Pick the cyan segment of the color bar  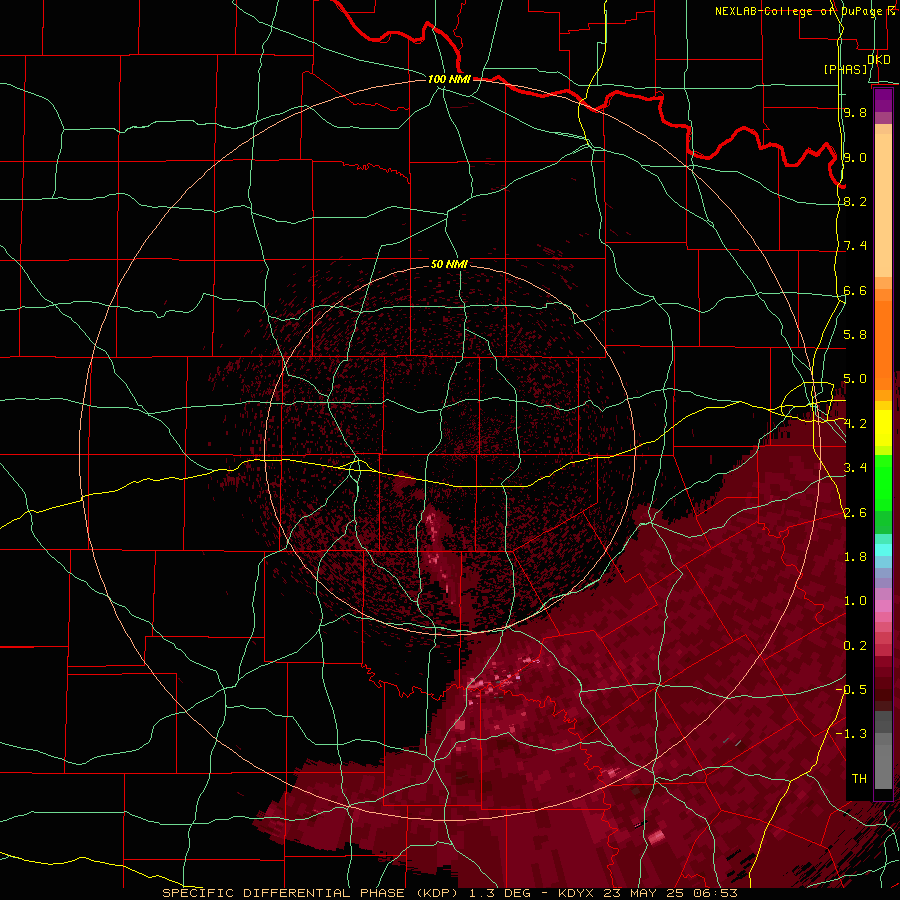click(x=883, y=550)
